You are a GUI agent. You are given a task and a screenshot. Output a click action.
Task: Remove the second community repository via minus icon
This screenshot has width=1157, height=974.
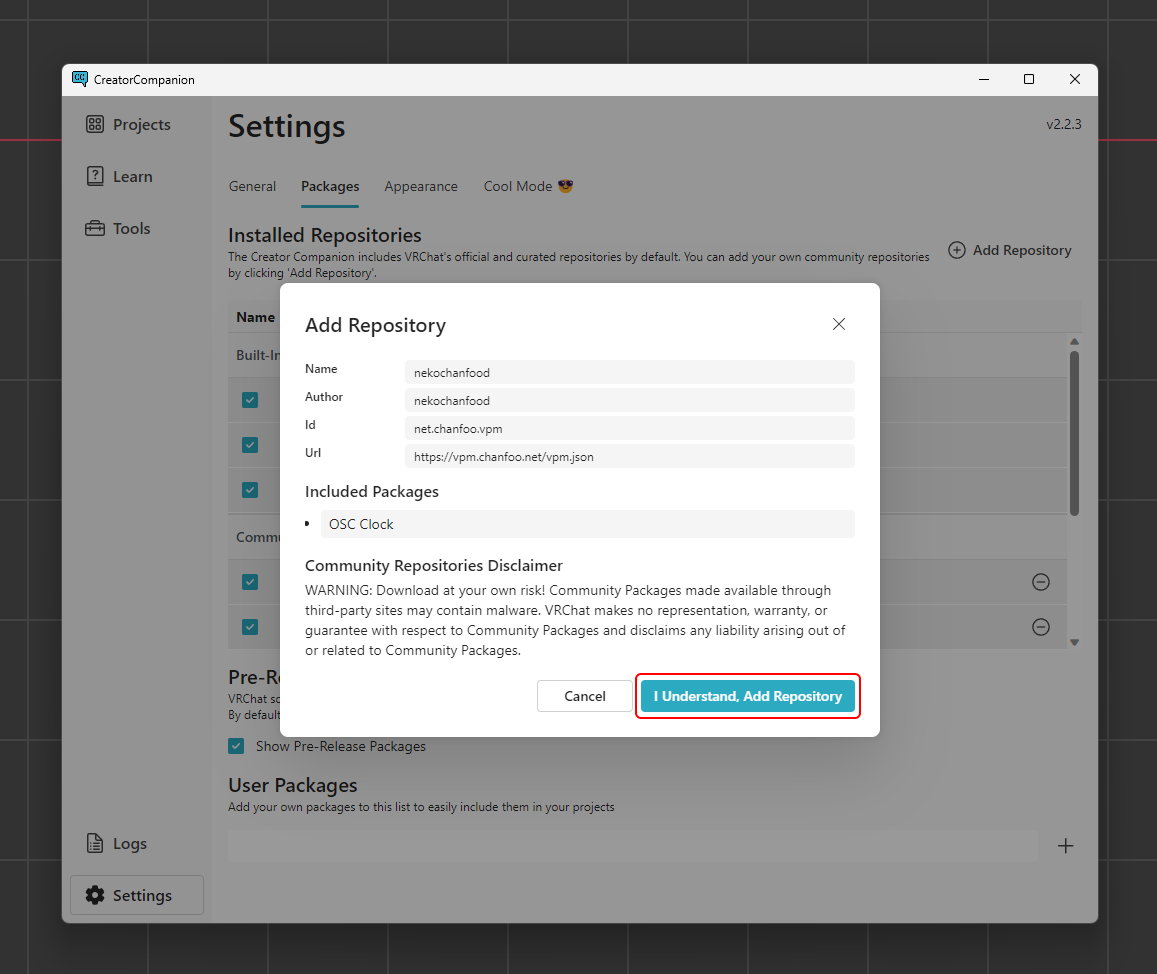1040,627
